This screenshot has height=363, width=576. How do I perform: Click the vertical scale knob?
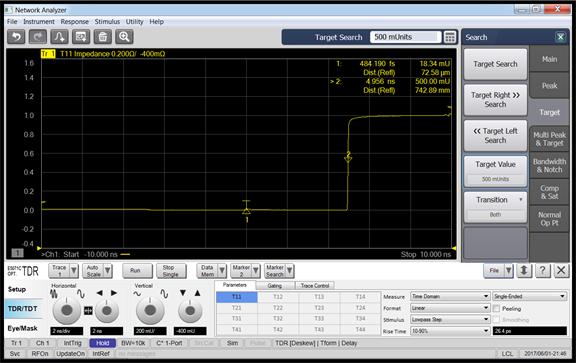pyautogui.click(x=150, y=310)
